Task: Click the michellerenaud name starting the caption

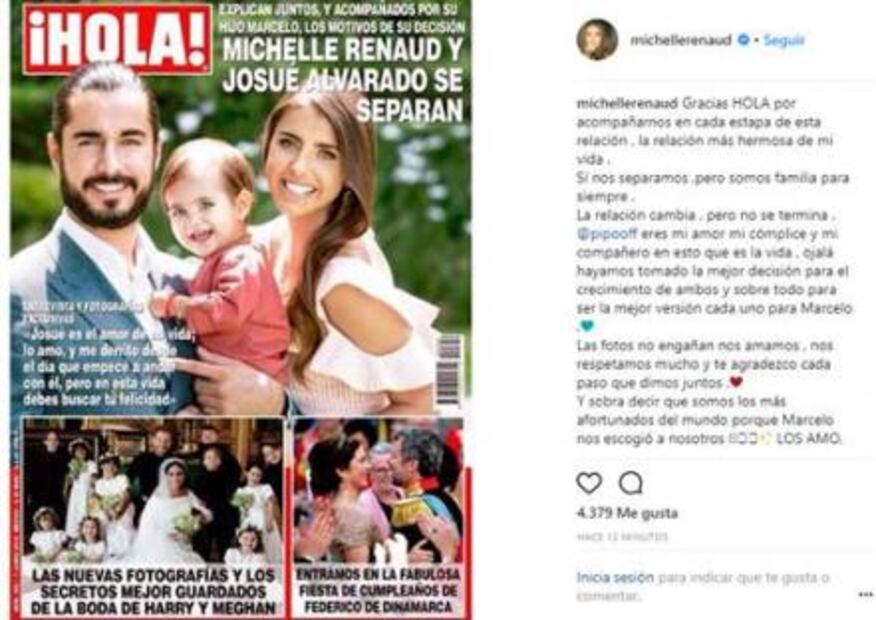Action: [x=627, y=103]
